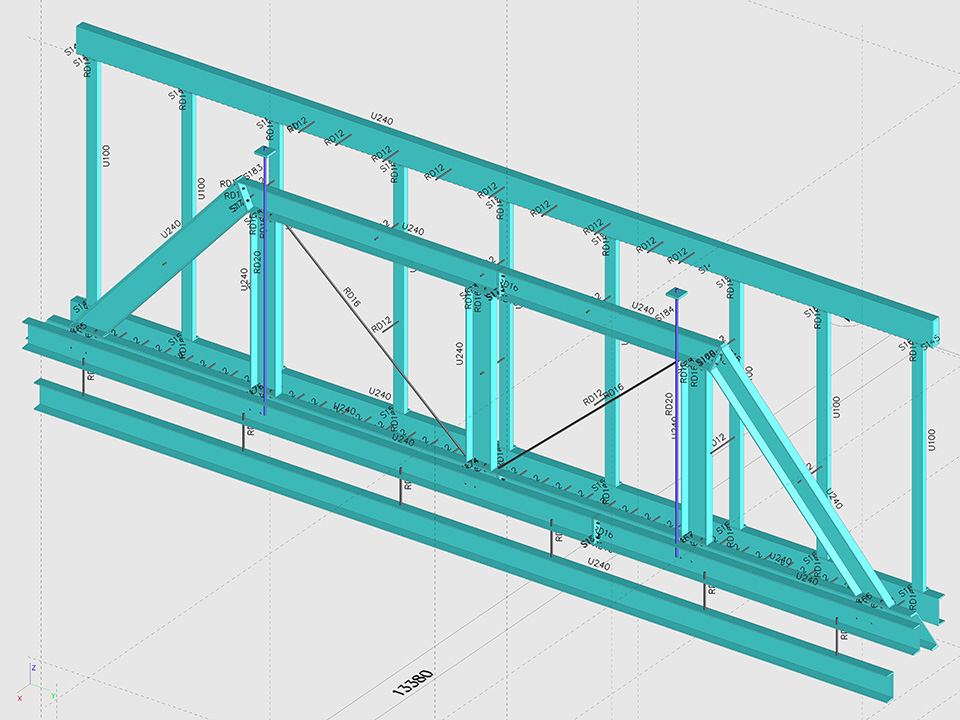Select the far-left U100 vertical post
This screenshot has height=720, width=960.
[x=93, y=180]
